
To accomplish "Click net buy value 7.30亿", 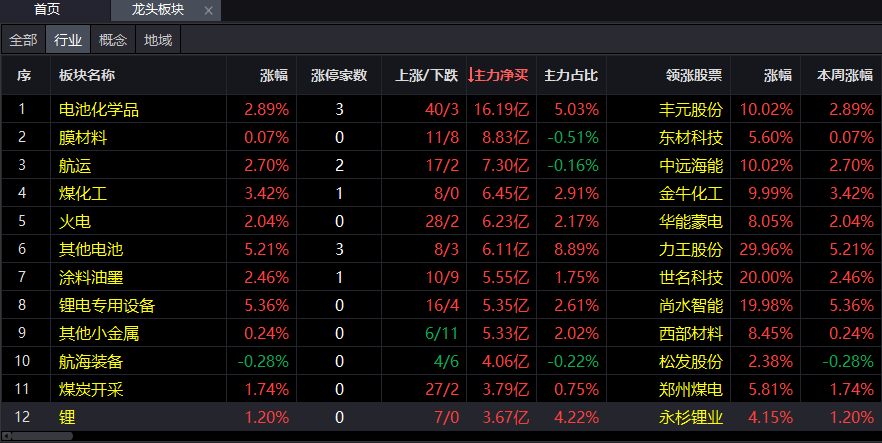I will click(x=506, y=165).
